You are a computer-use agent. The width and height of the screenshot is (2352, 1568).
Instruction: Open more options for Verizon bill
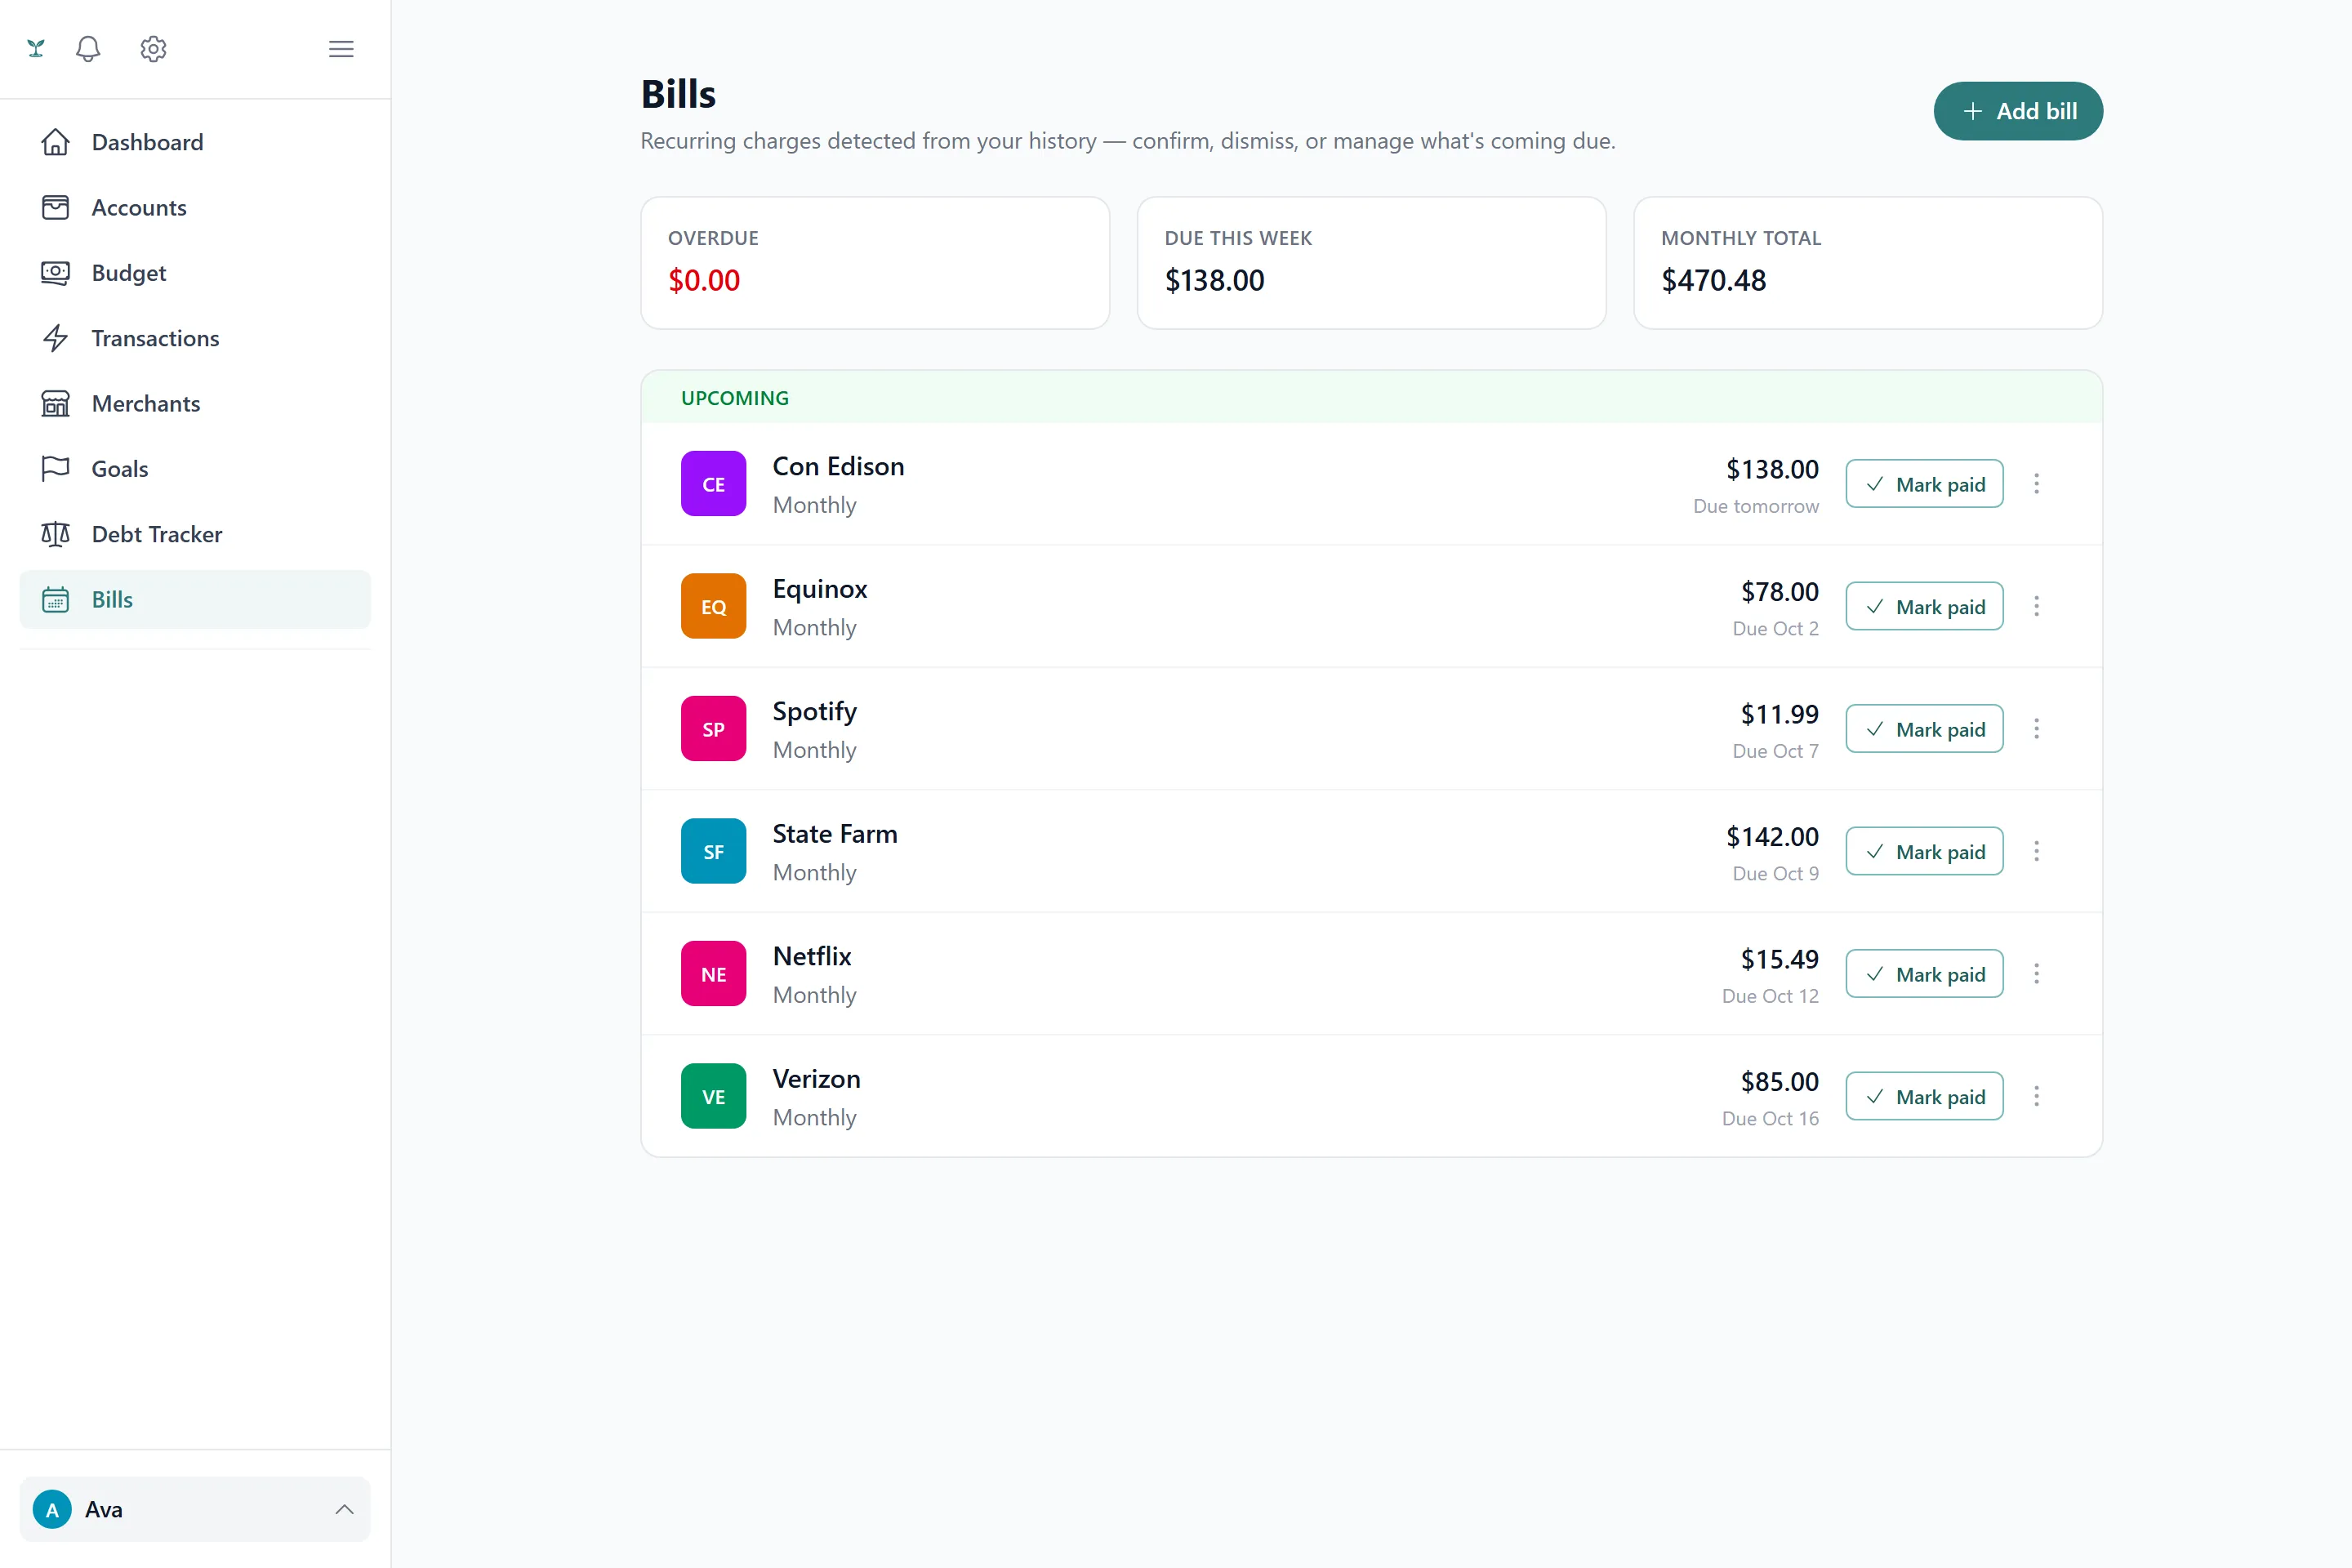click(x=2036, y=1096)
